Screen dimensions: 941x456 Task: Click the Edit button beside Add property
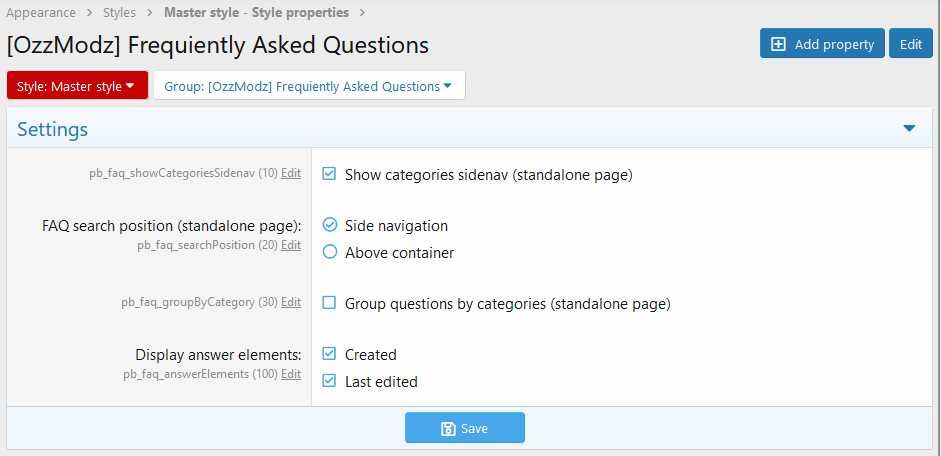point(910,43)
